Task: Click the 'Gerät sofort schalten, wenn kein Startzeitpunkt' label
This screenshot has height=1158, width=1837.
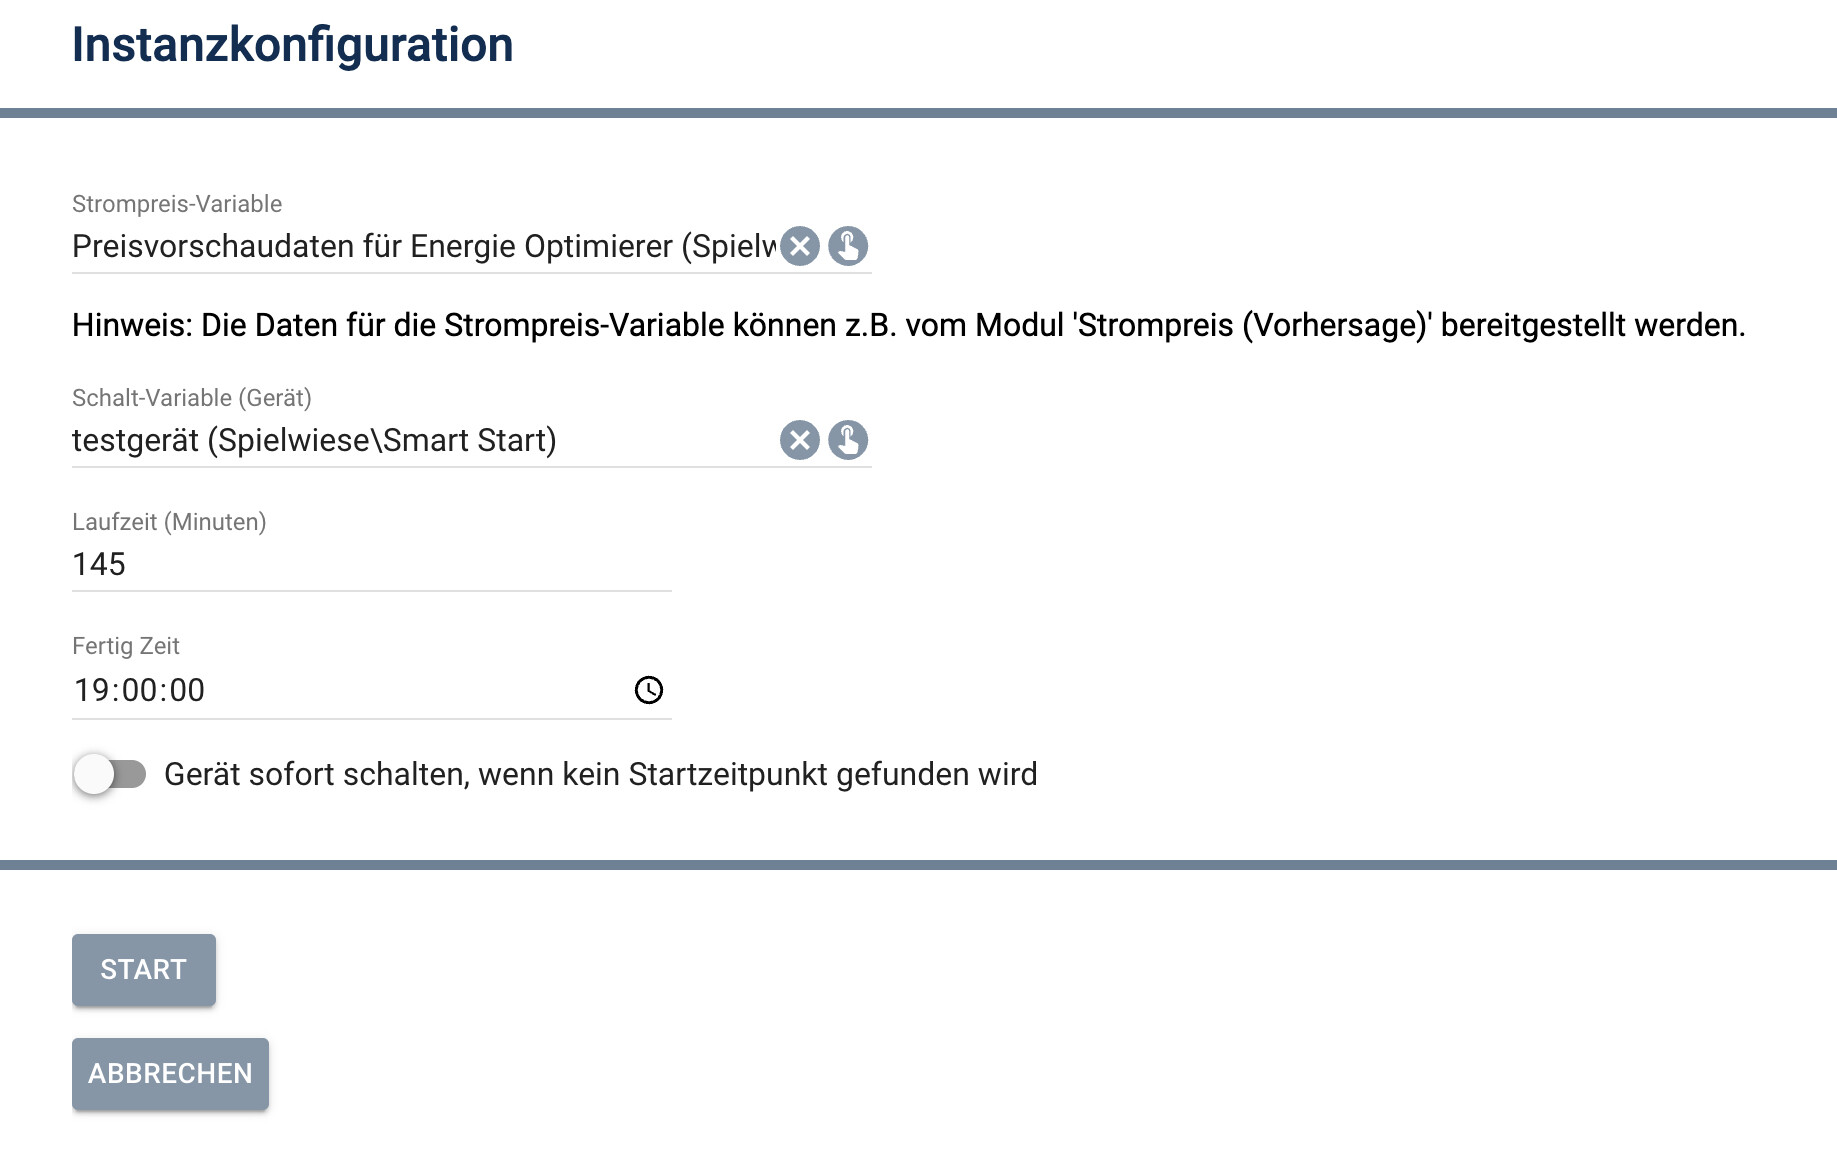Action: click(x=601, y=774)
